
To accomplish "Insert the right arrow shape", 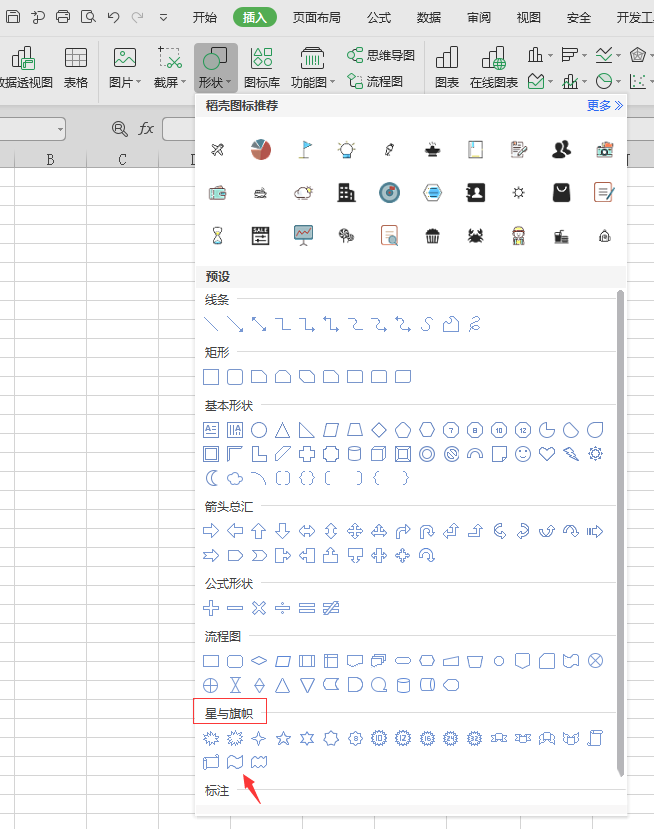I will coord(211,530).
